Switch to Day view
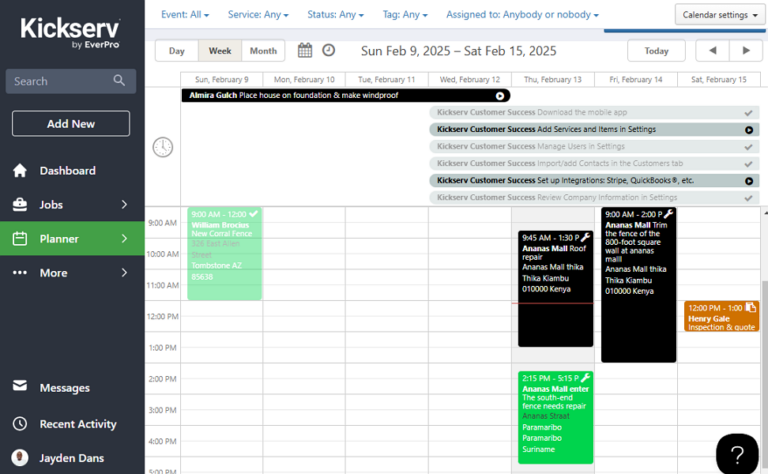768x474 pixels. click(x=177, y=50)
